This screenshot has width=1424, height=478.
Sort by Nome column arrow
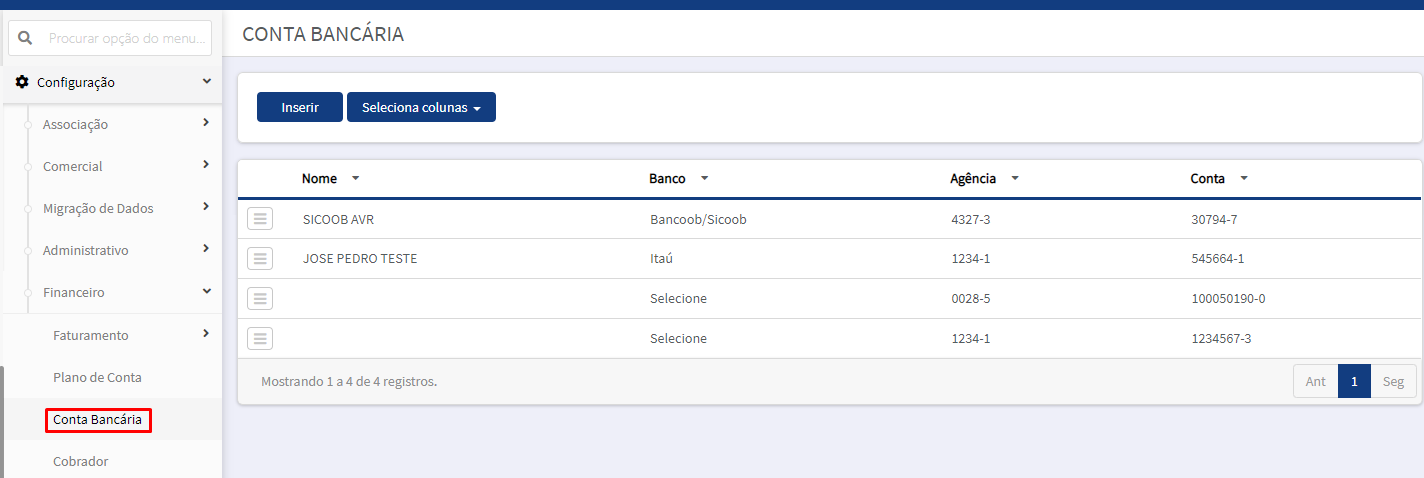click(x=355, y=178)
